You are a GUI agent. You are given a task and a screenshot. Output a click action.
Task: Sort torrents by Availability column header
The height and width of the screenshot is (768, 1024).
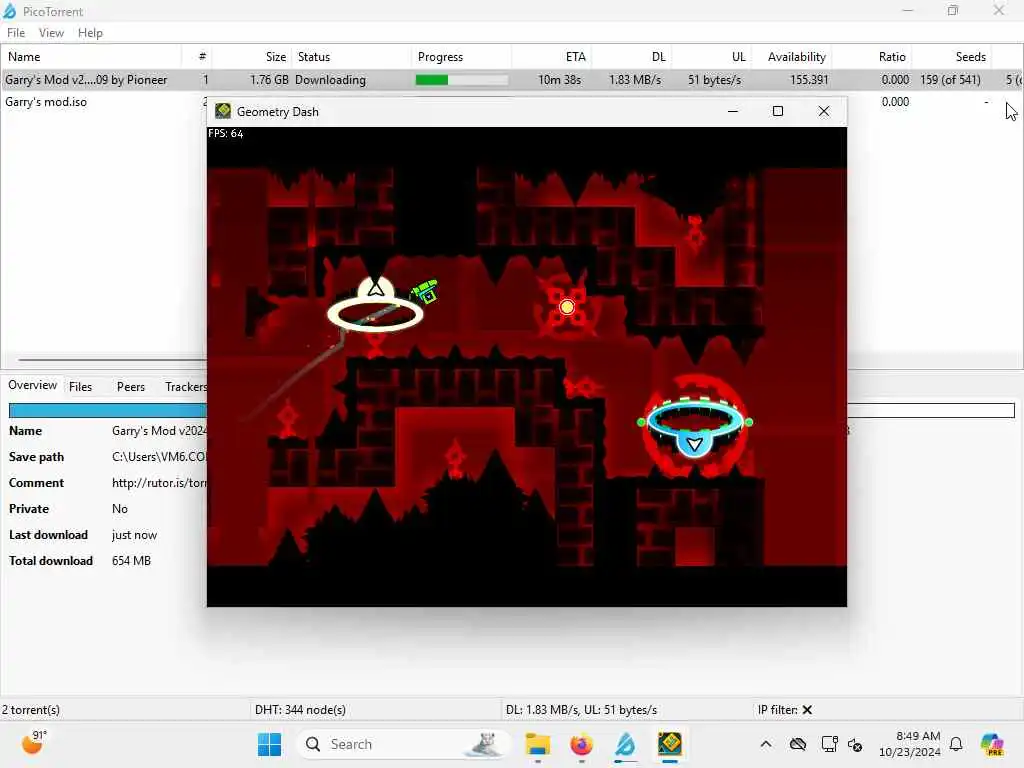790,57
